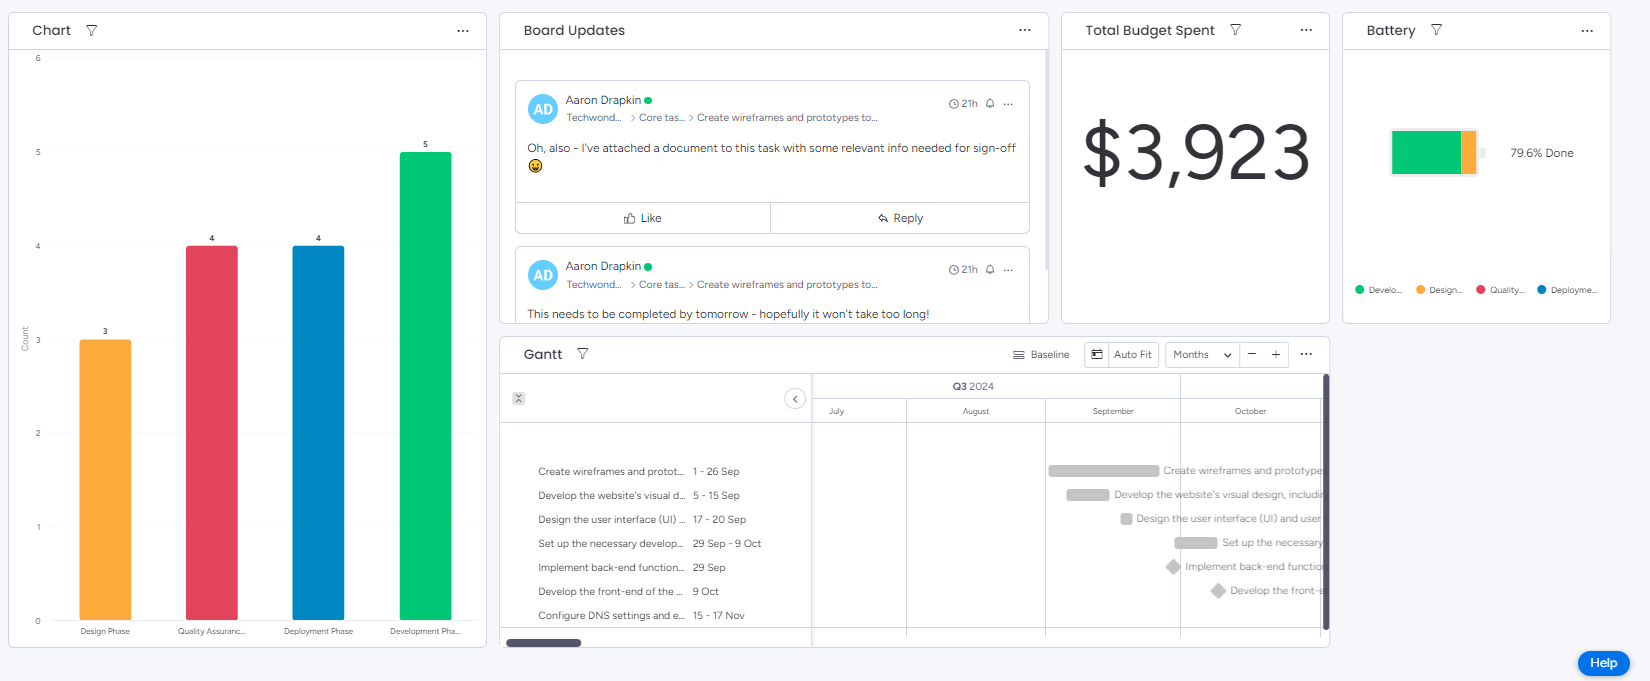This screenshot has height=681, width=1650.
Task: Click Develop the front-end milestone diamond
Action: coord(1218,591)
